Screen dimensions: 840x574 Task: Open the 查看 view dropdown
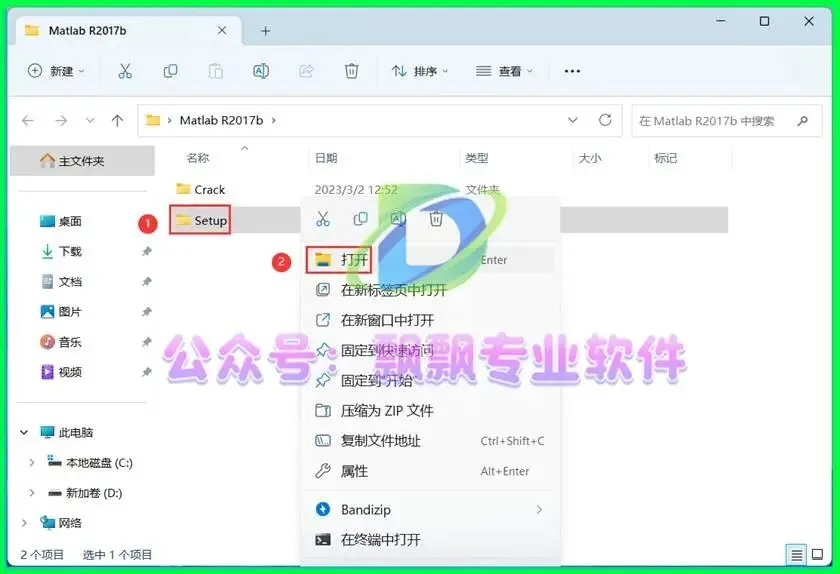505,71
